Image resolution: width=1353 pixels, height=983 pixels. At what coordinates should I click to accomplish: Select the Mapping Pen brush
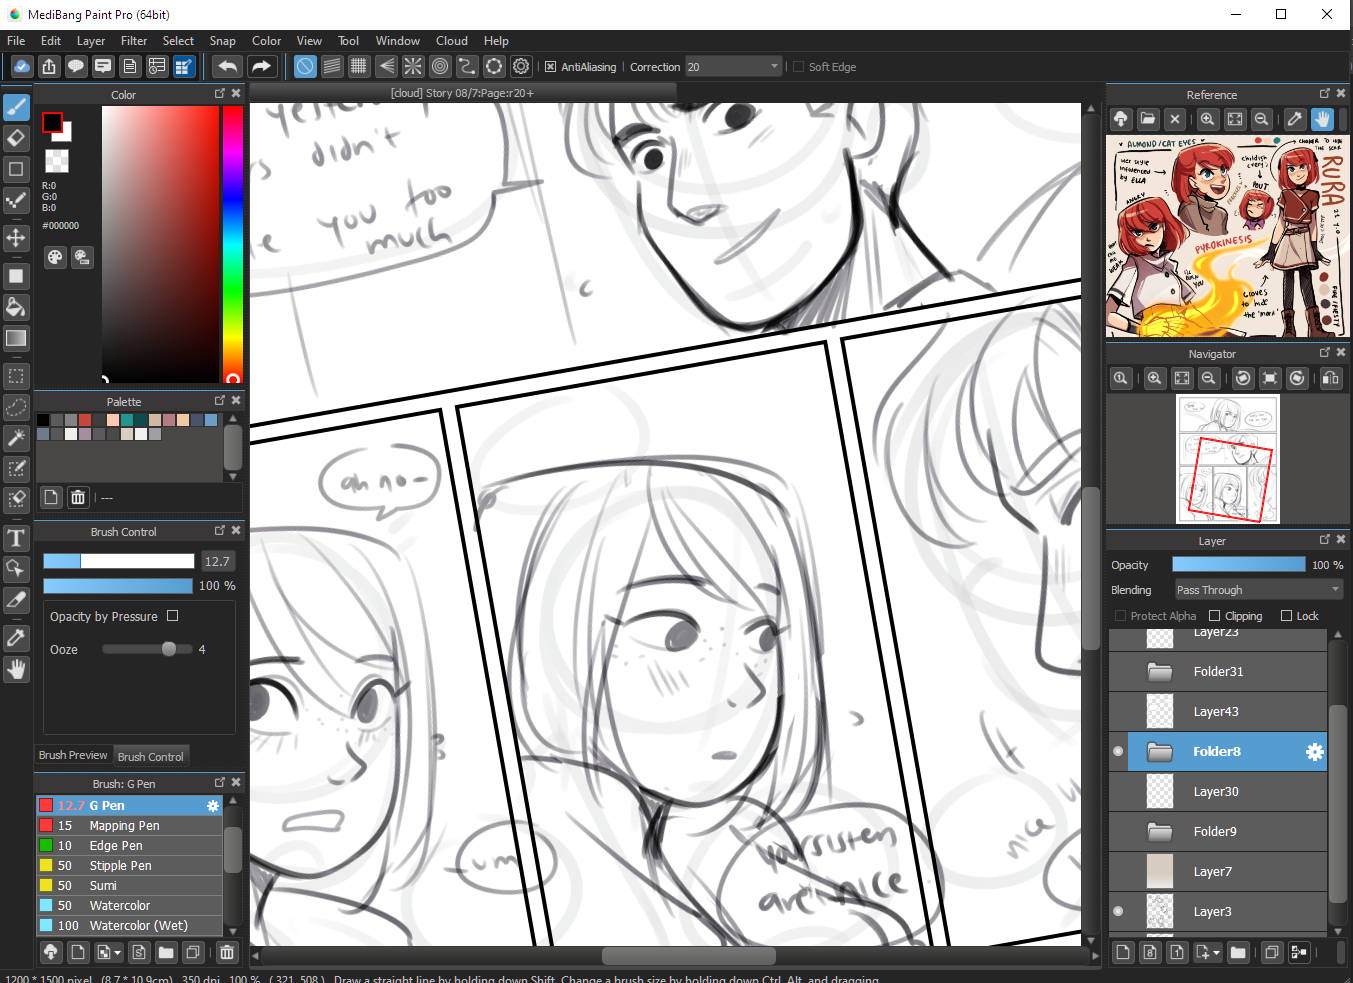129,826
